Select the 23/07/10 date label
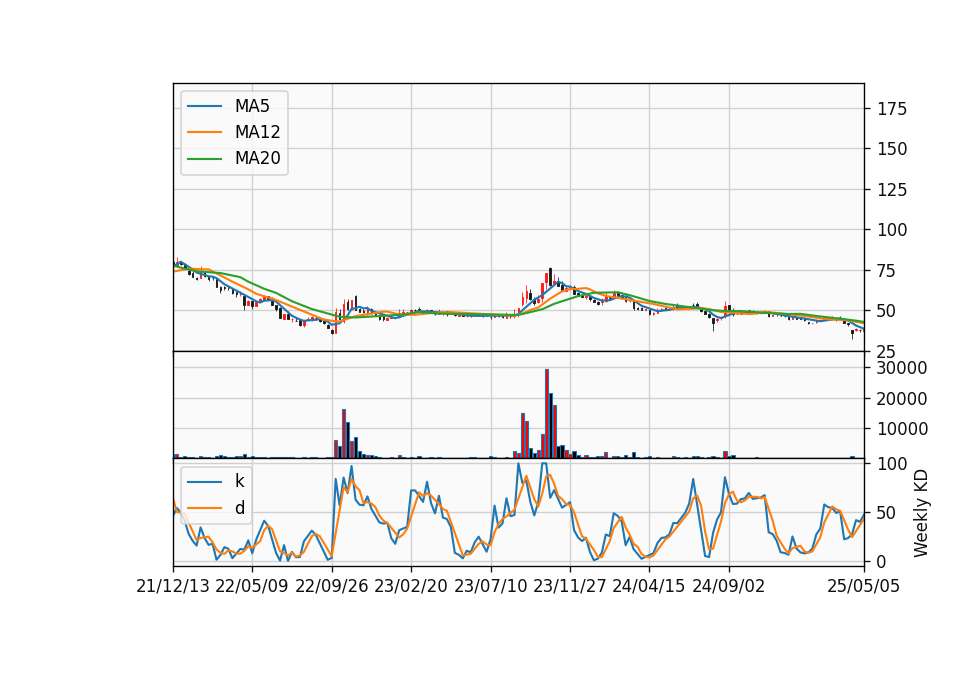960x690 pixels. (490, 586)
